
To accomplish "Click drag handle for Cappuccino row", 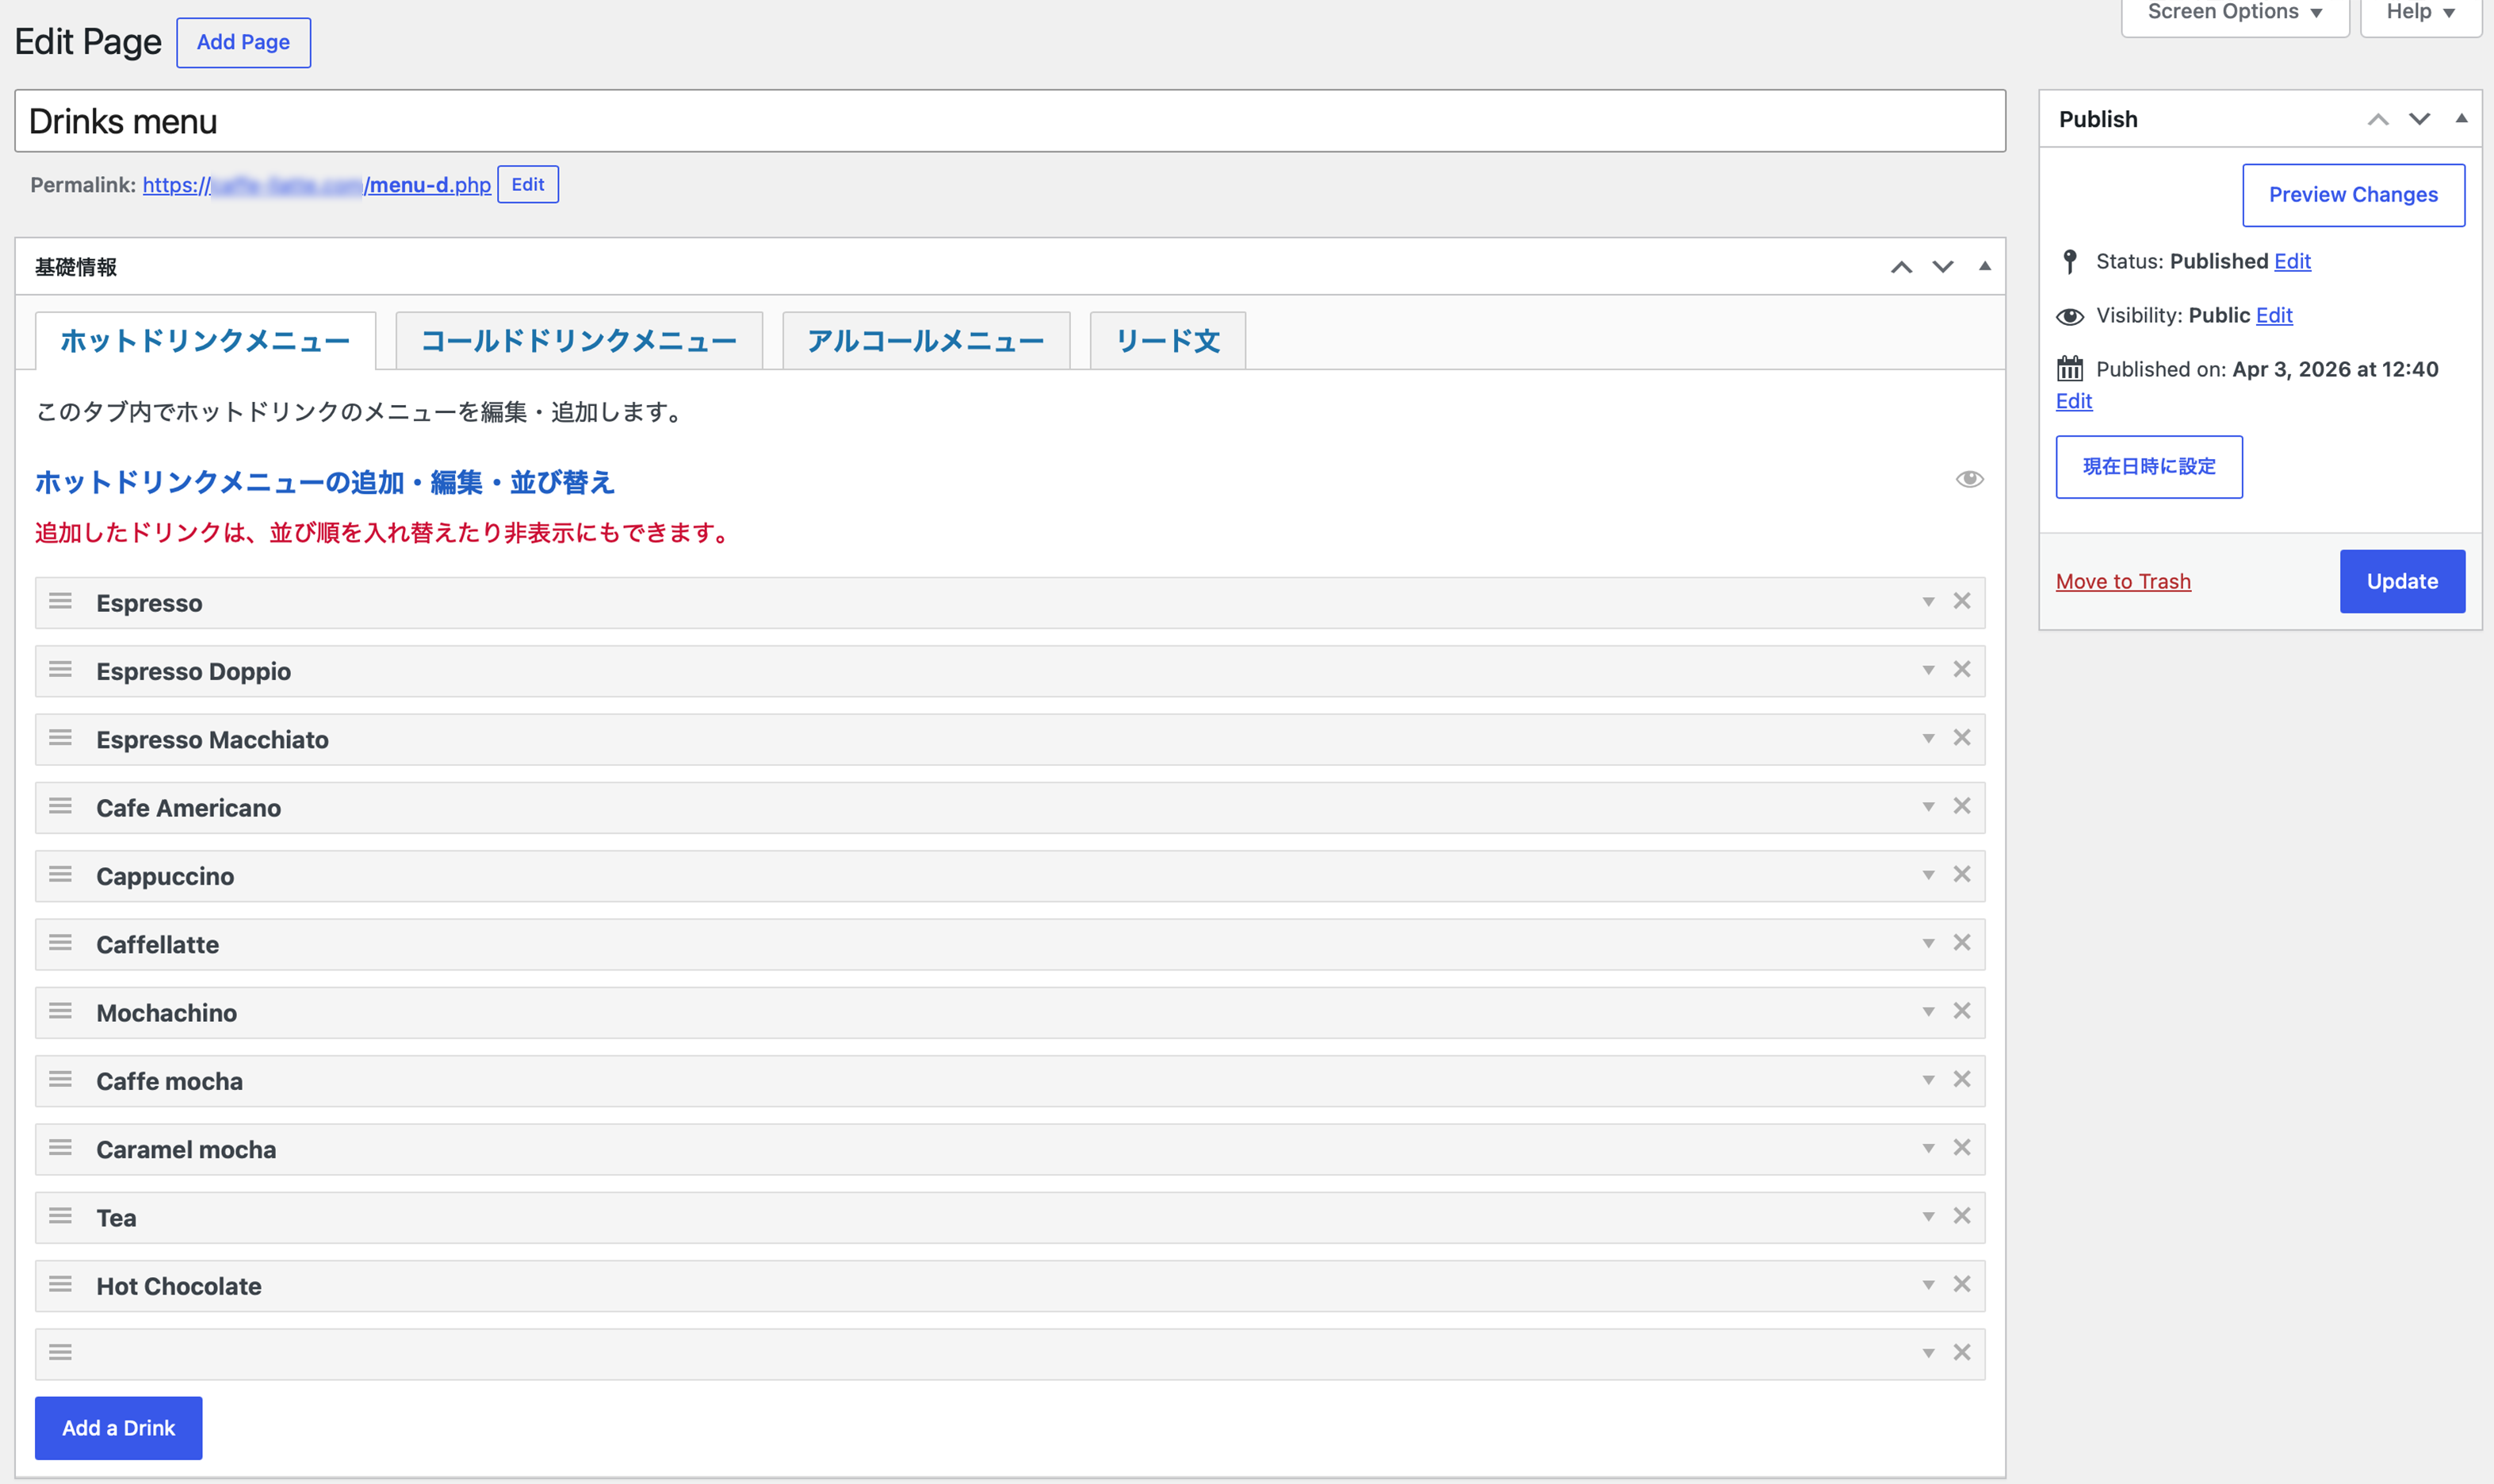I will [60, 875].
